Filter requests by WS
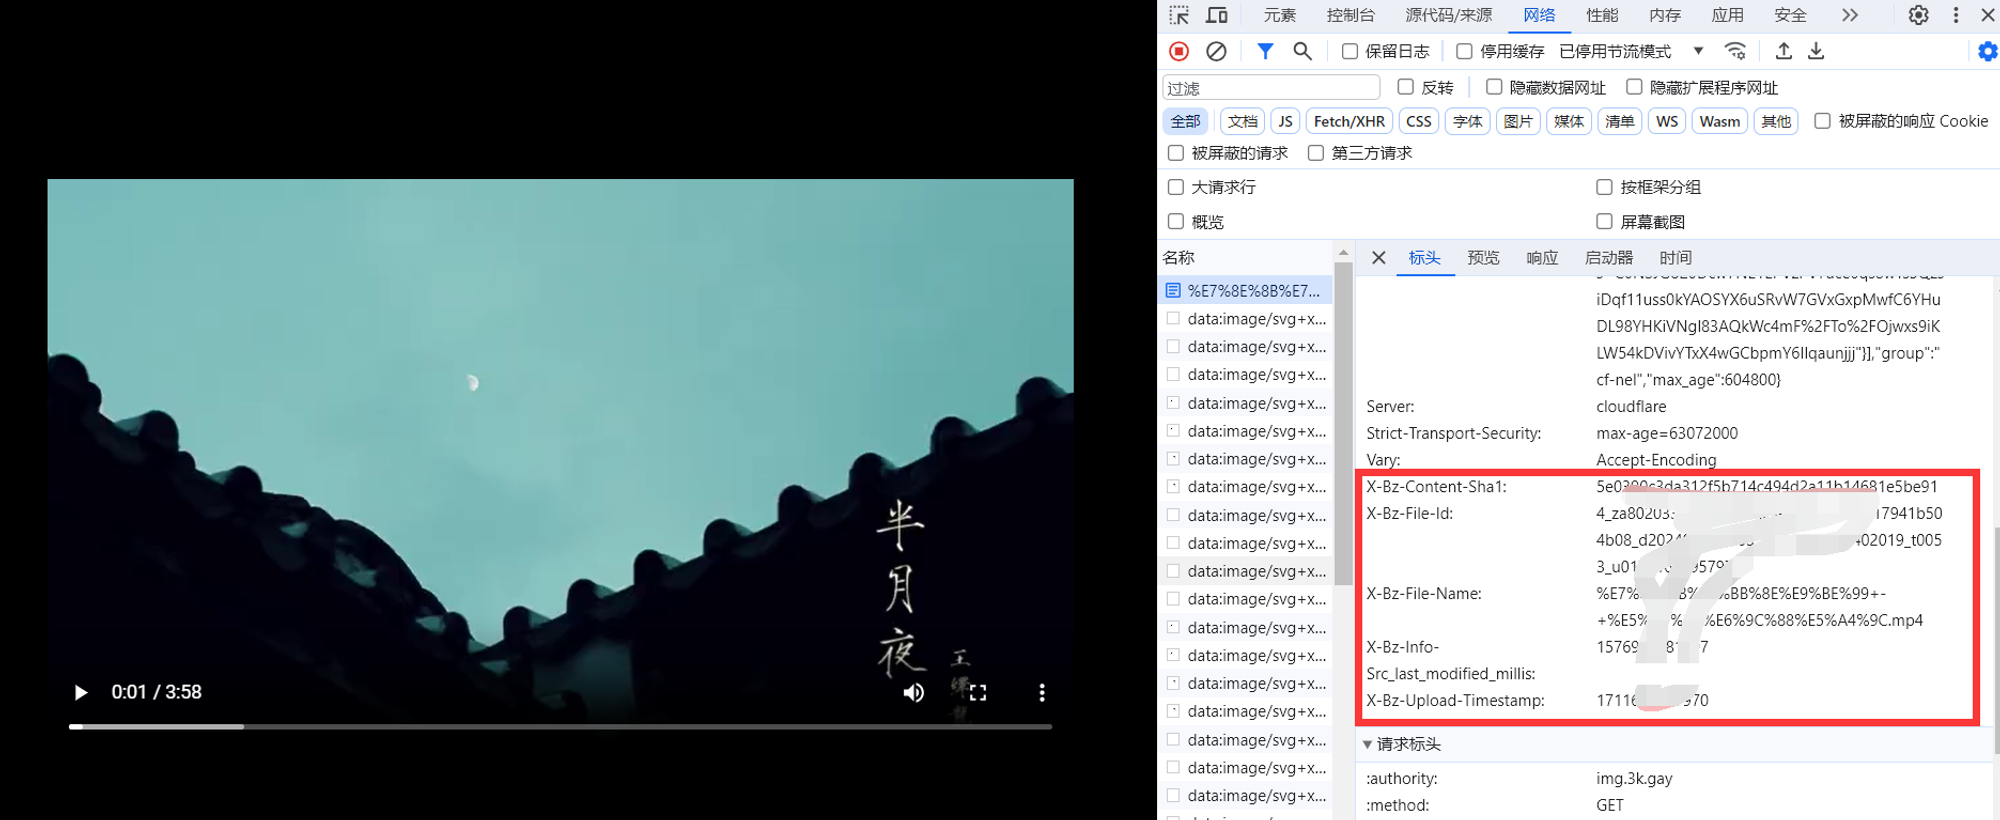Screen dimensions: 2000x820 (x=1667, y=121)
